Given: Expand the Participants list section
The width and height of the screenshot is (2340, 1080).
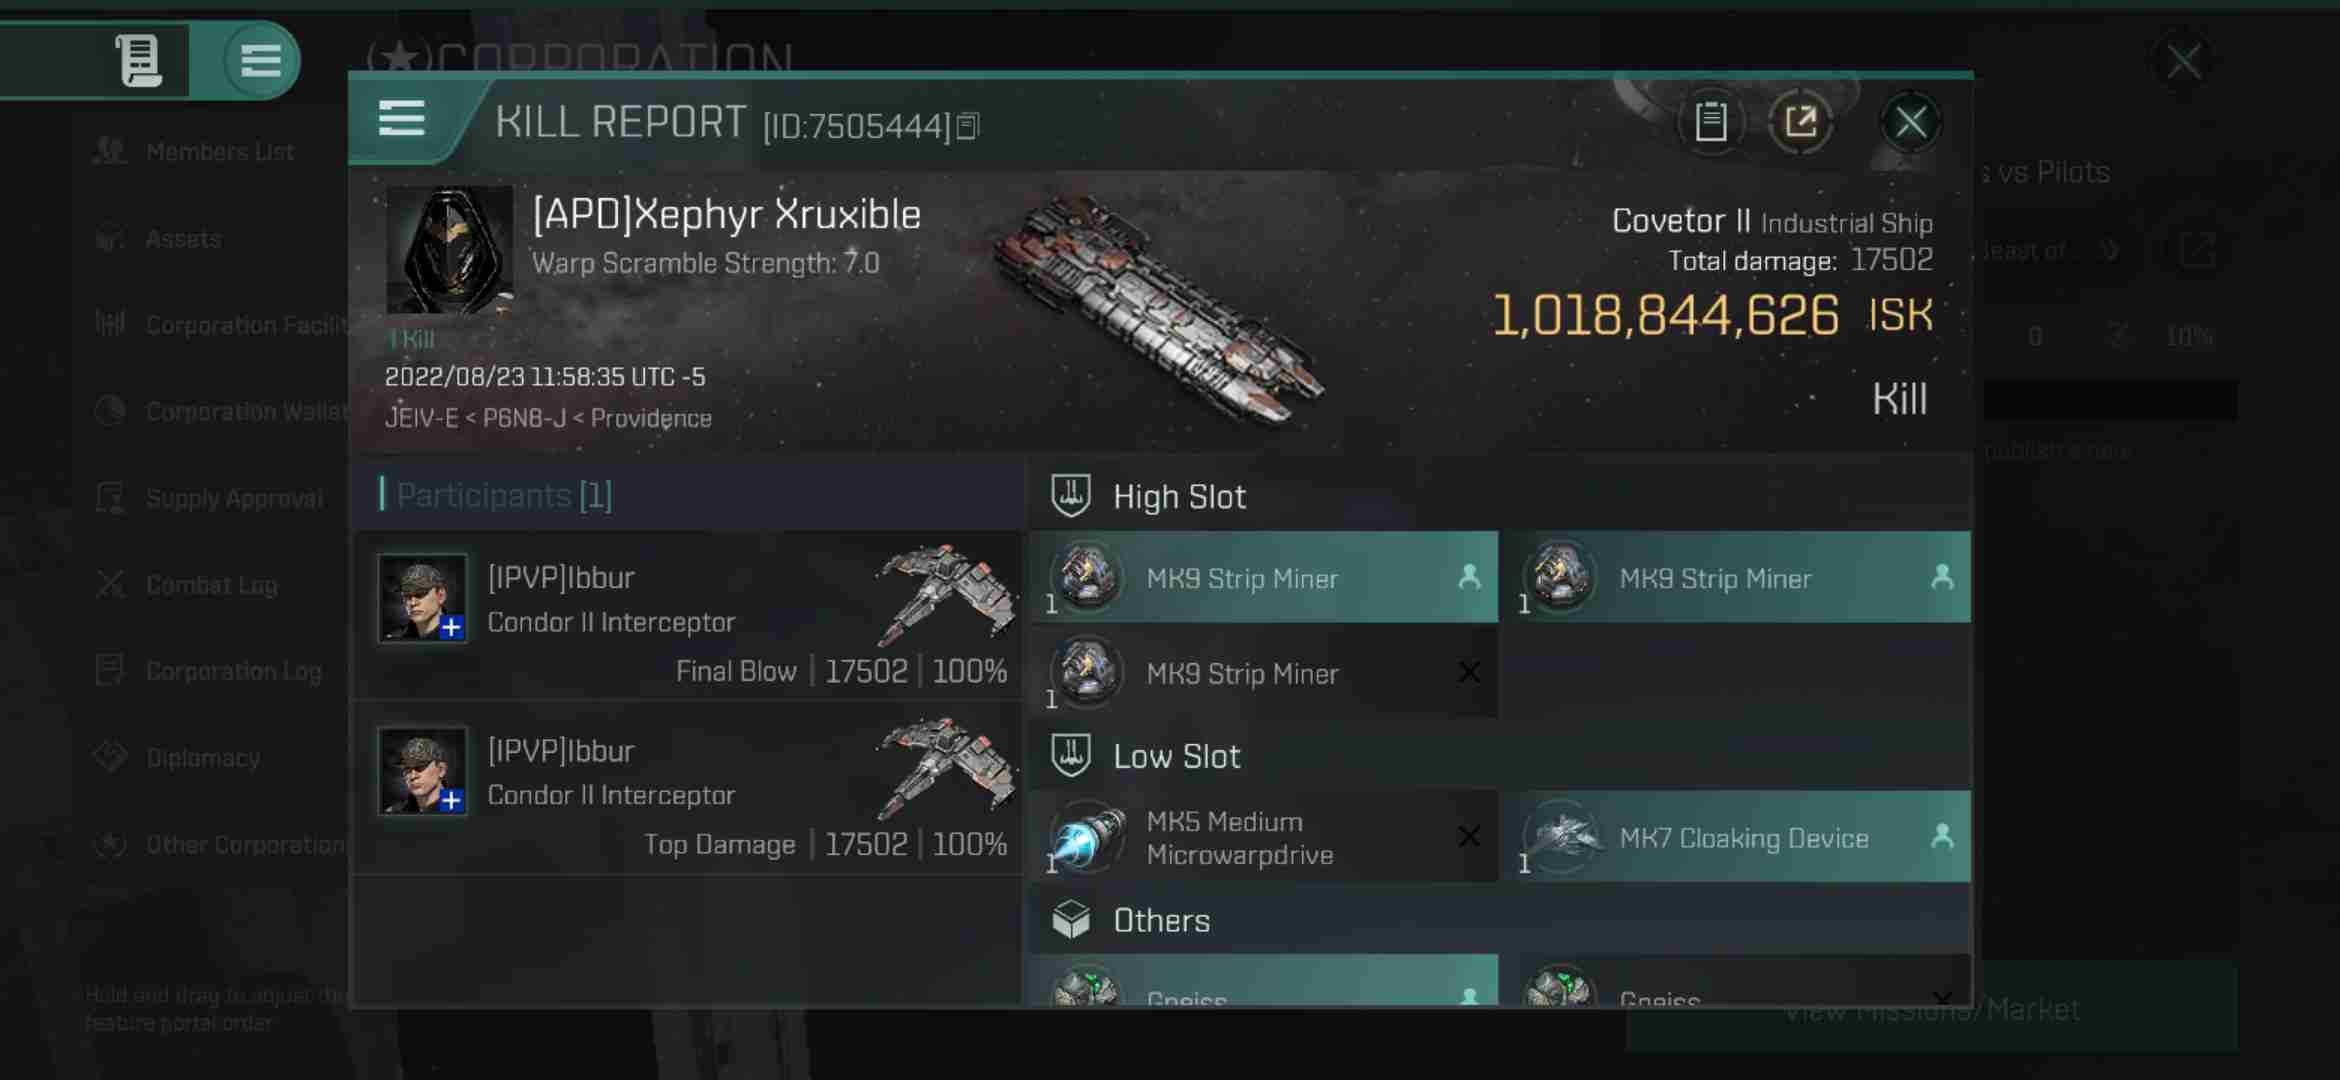Looking at the screenshot, I should [503, 495].
